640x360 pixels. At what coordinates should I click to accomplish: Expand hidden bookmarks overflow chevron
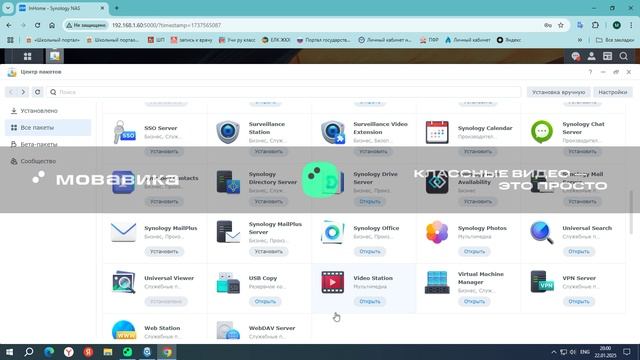tap(580, 40)
